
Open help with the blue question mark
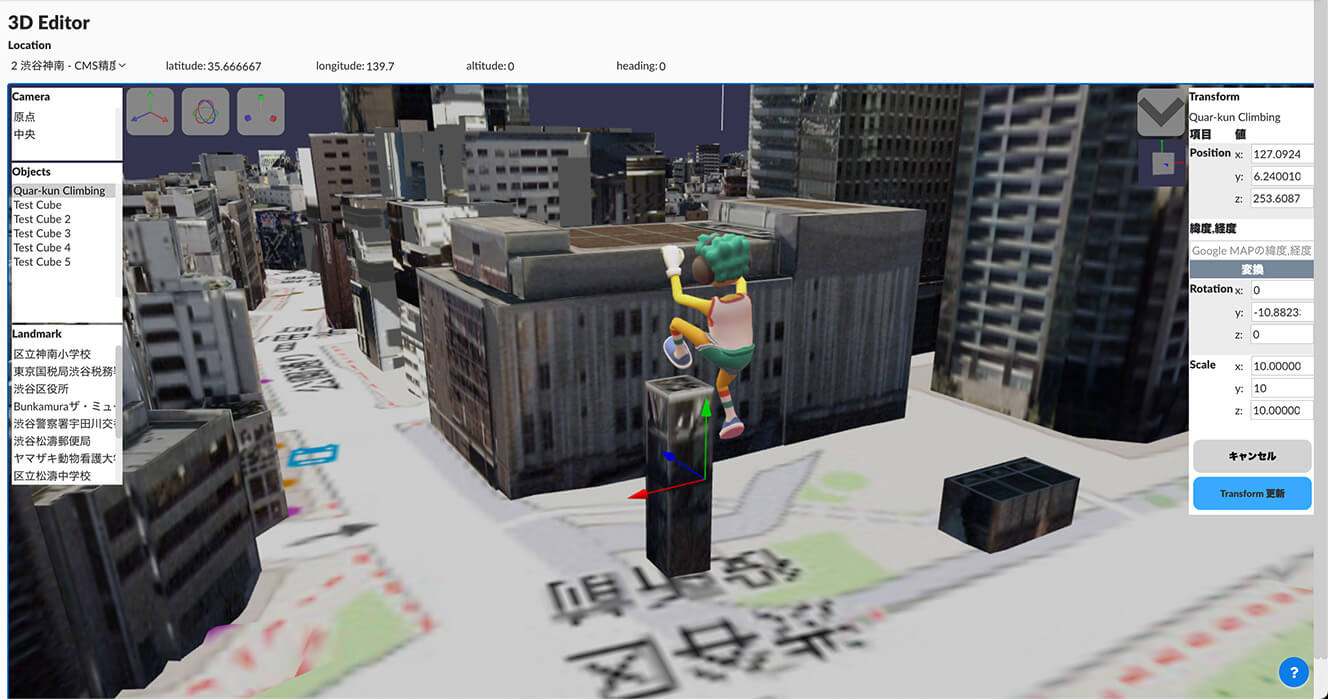point(1294,672)
